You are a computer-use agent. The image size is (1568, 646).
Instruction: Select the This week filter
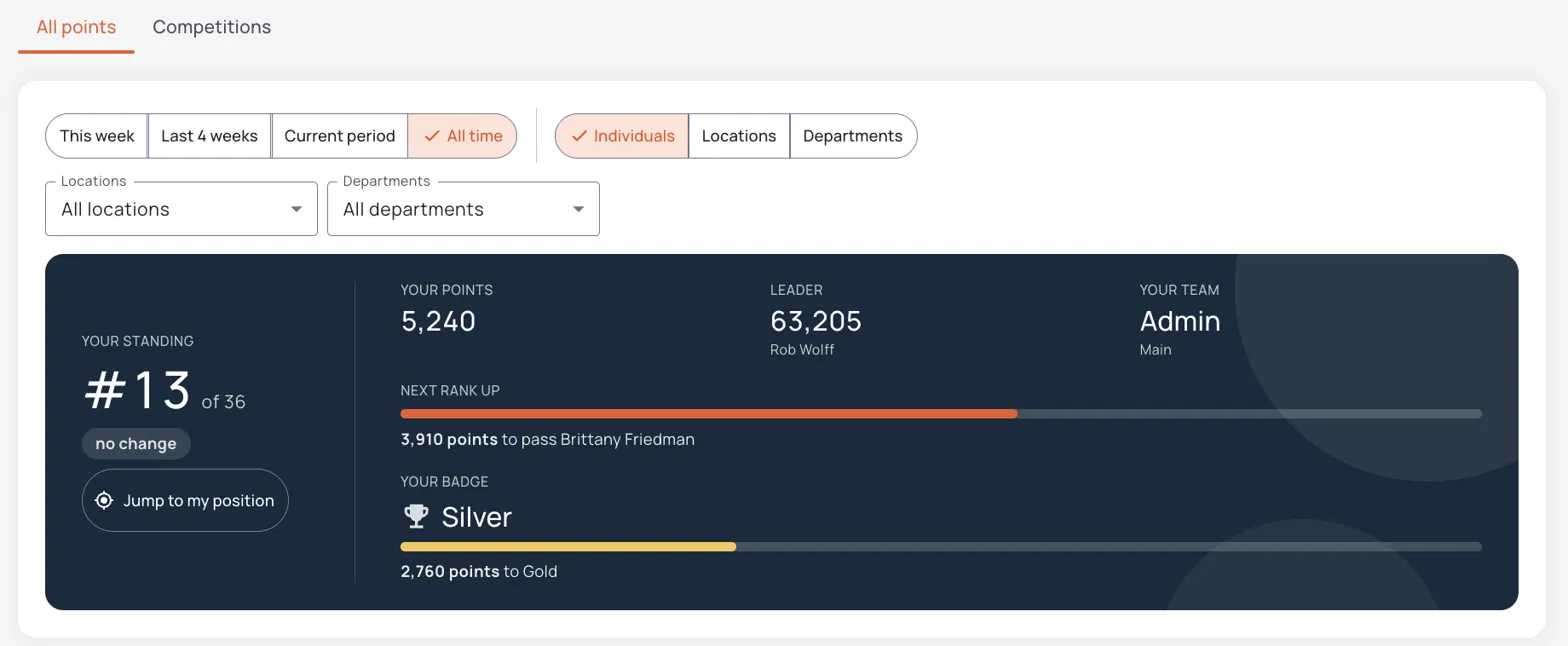tap(97, 136)
